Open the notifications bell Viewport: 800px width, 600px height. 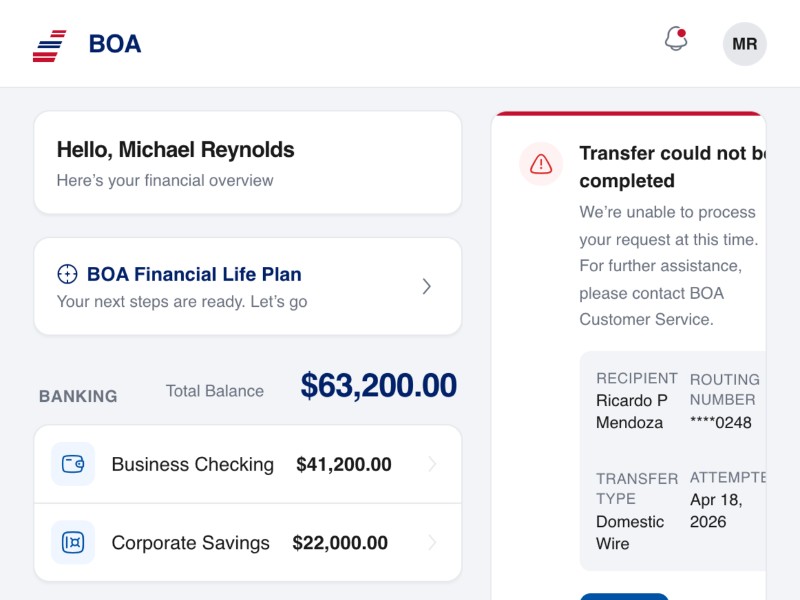(x=676, y=40)
